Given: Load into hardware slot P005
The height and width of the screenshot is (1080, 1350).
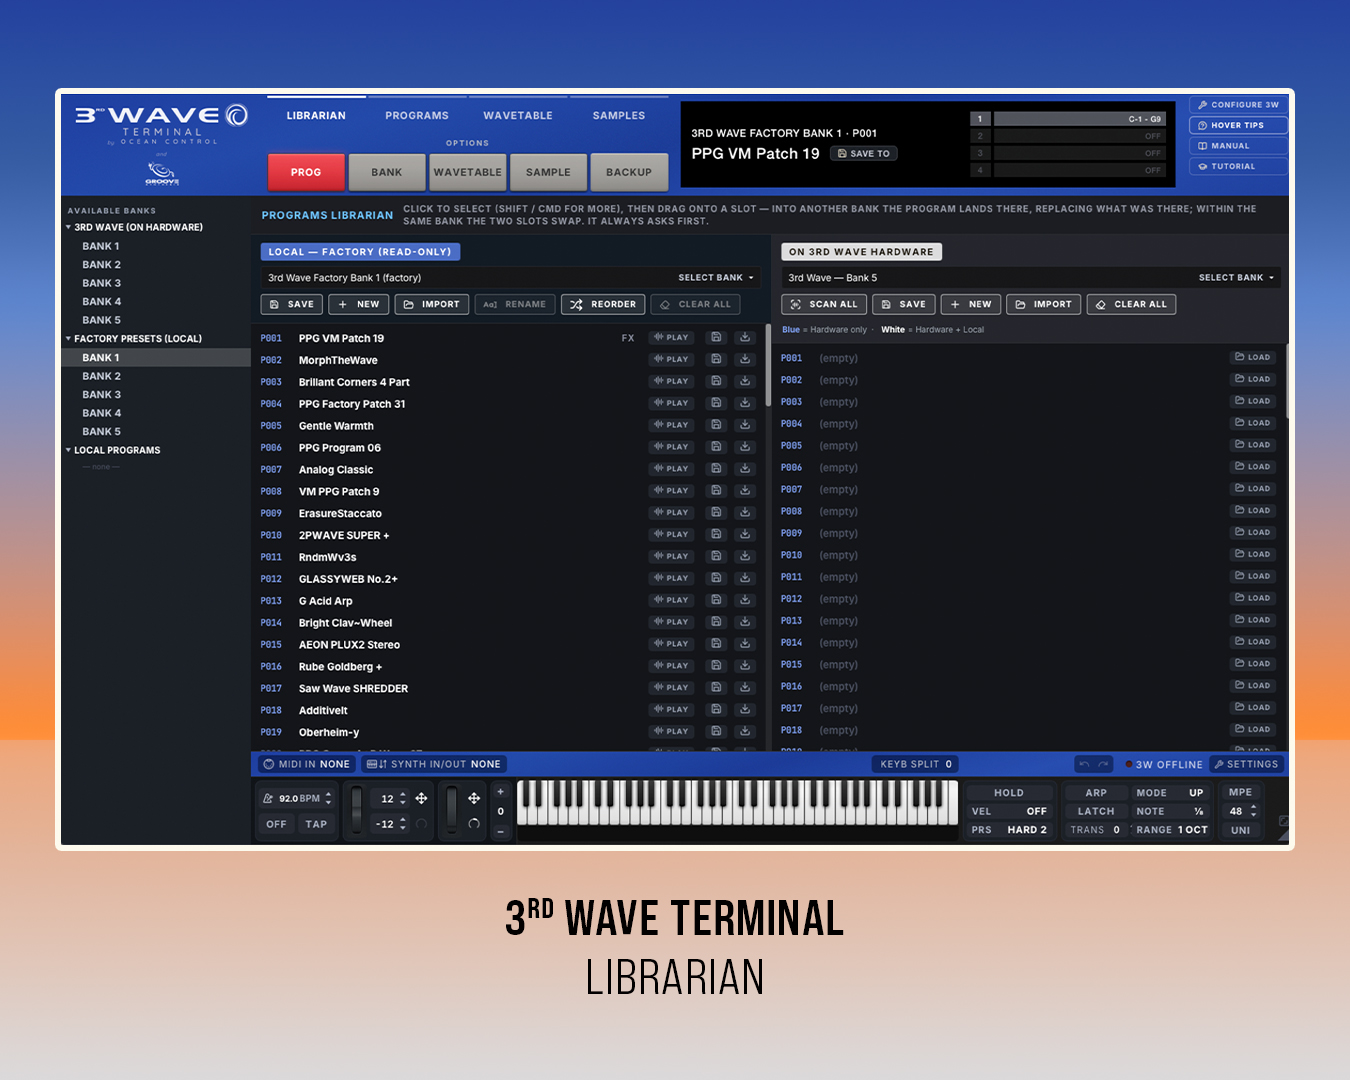Looking at the screenshot, I should click(1252, 445).
